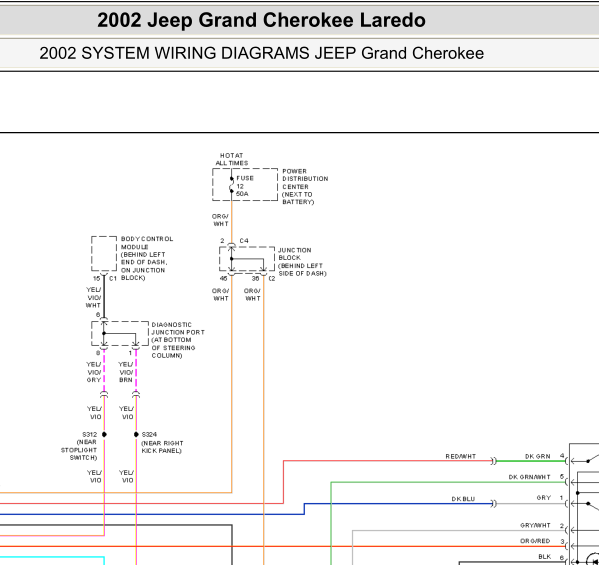Click the "ORG/WHT" label under junction block pin 36

click(x=253, y=295)
